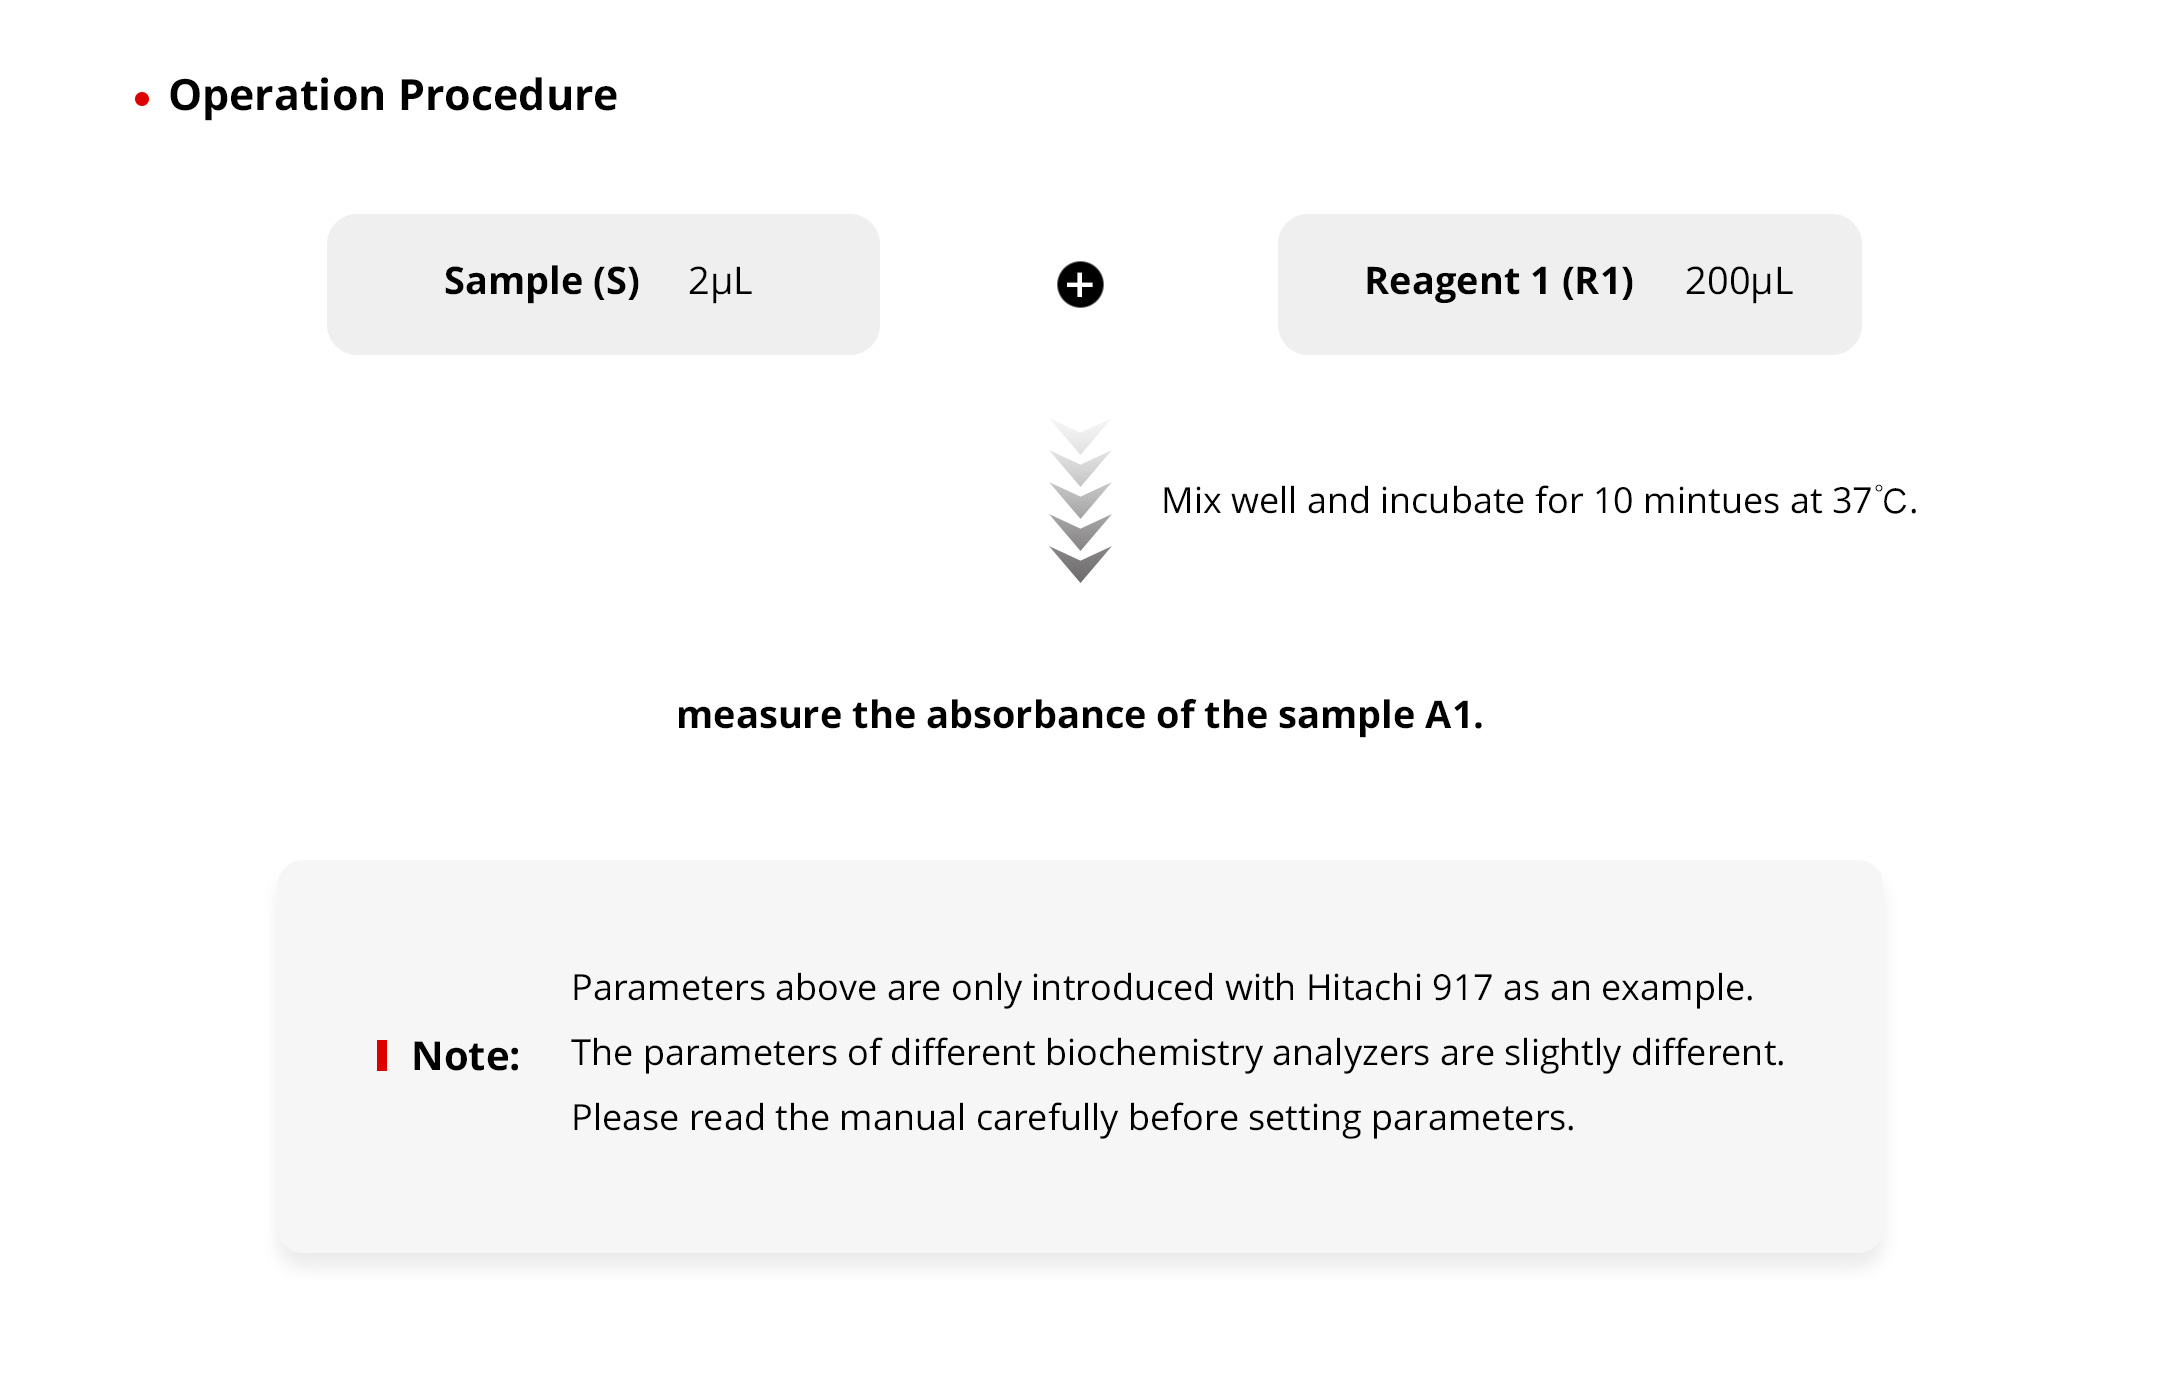Select the 200µL reagent volume
This screenshot has width=2160, height=1400.
(1739, 282)
